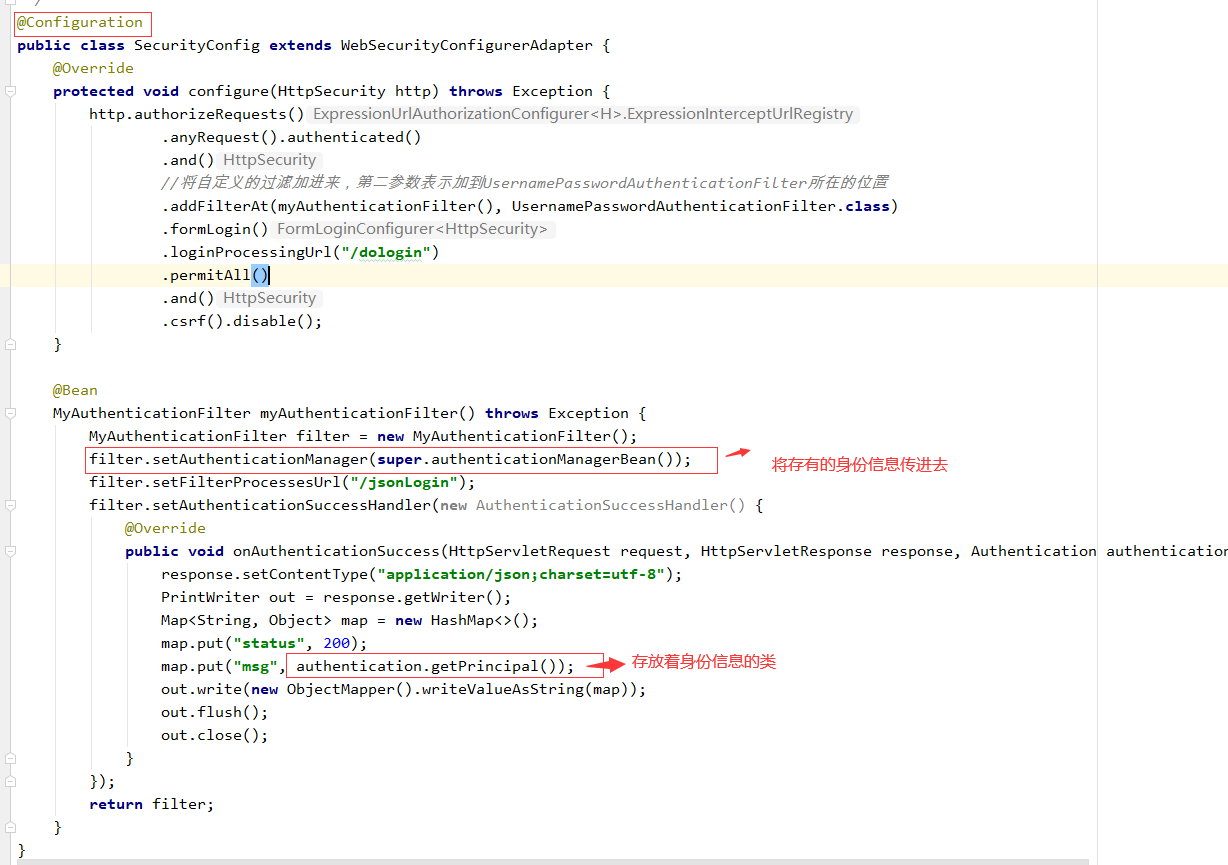Click the fold icon near the bean's closing brace
This screenshot has width=1228, height=865.
point(10,827)
